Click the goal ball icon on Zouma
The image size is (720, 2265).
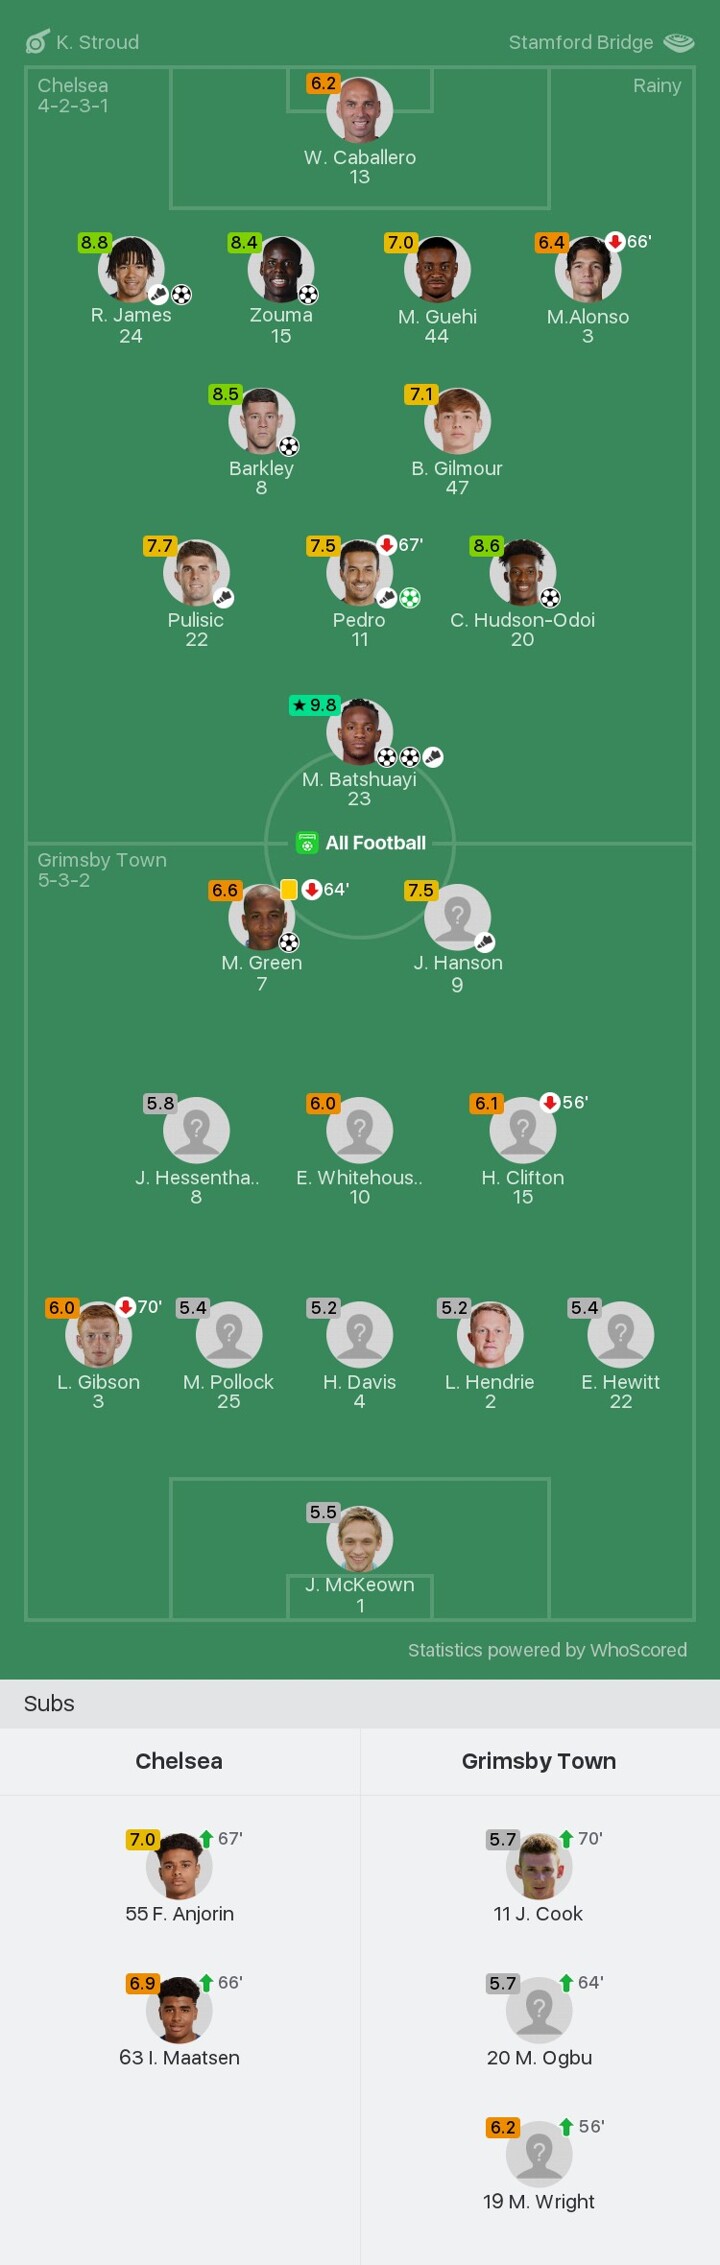pyautogui.click(x=308, y=294)
